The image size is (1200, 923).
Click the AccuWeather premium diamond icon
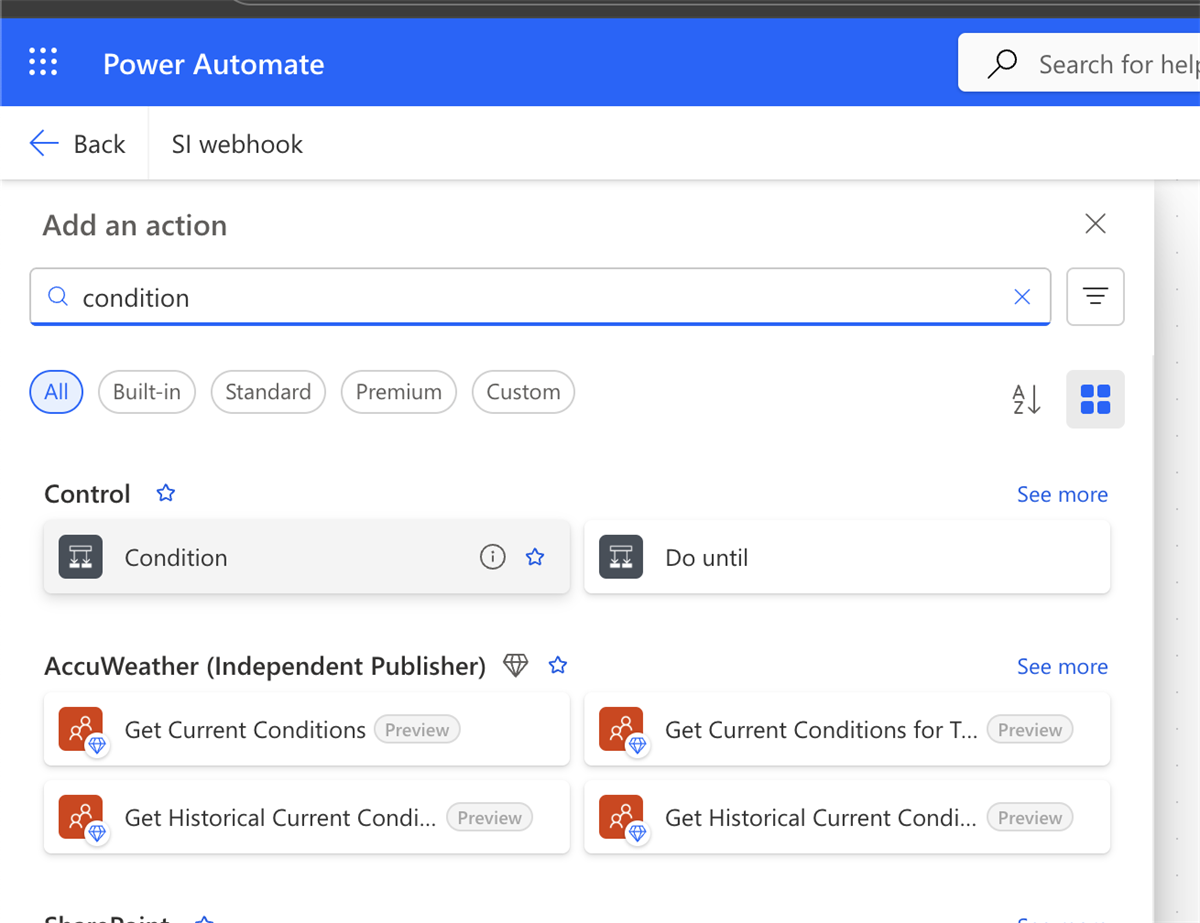coord(515,665)
